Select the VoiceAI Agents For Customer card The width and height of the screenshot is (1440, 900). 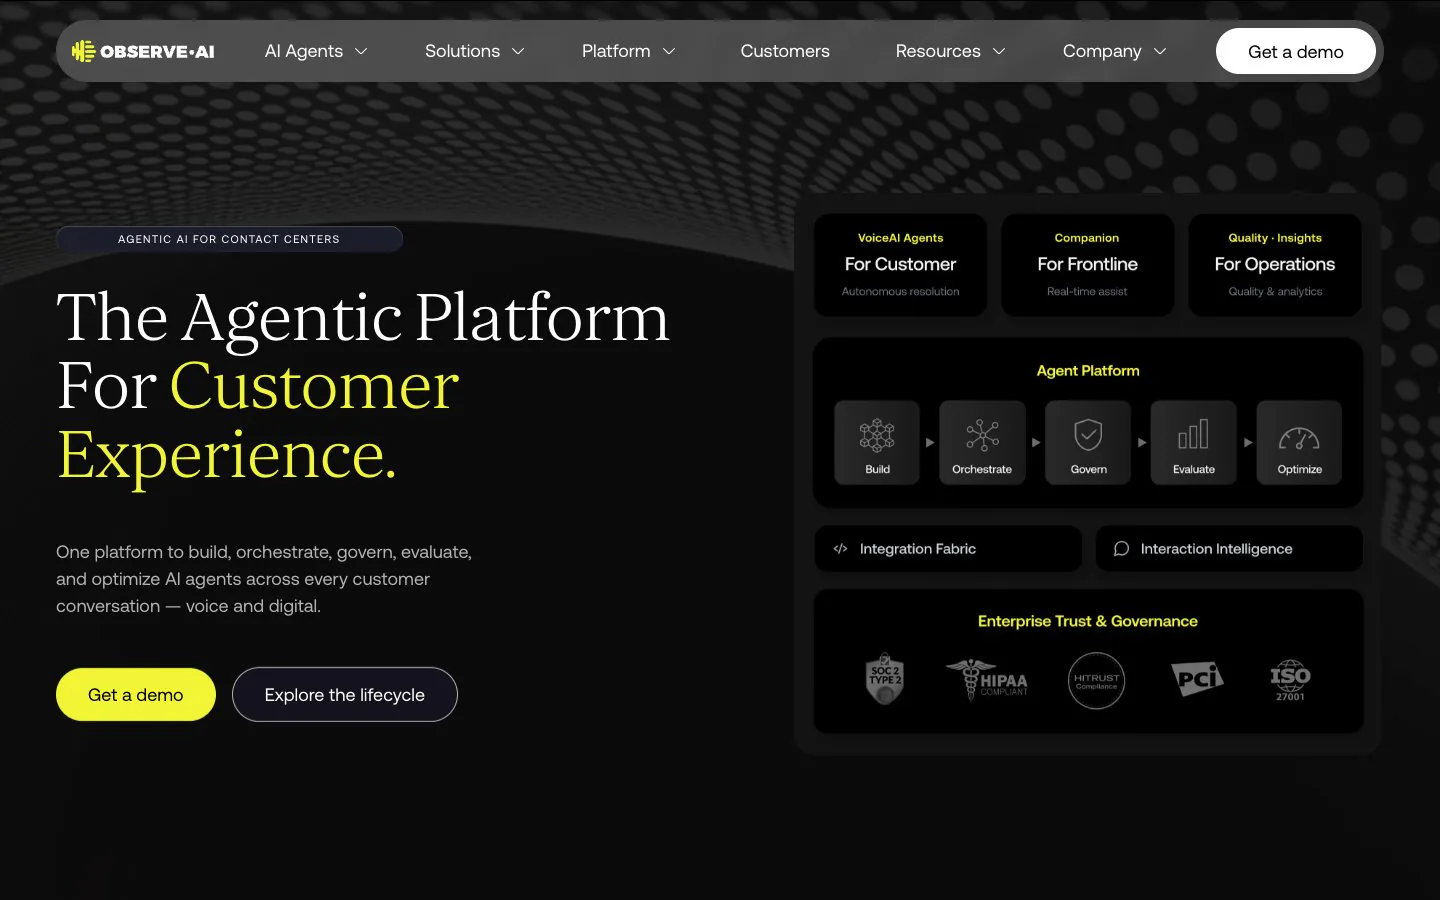(900, 265)
